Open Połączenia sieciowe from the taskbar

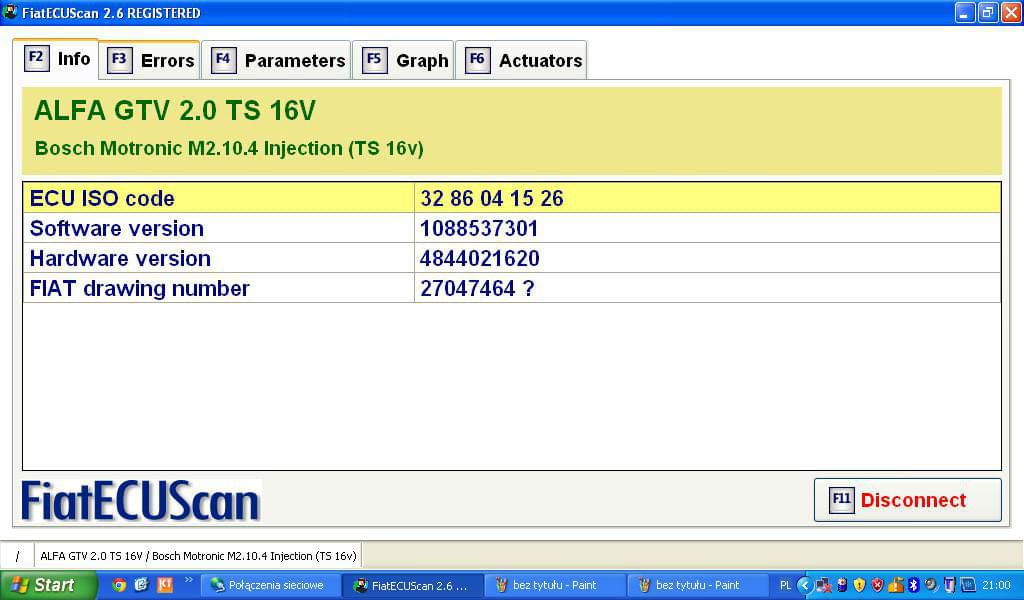pyautogui.click(x=269, y=586)
